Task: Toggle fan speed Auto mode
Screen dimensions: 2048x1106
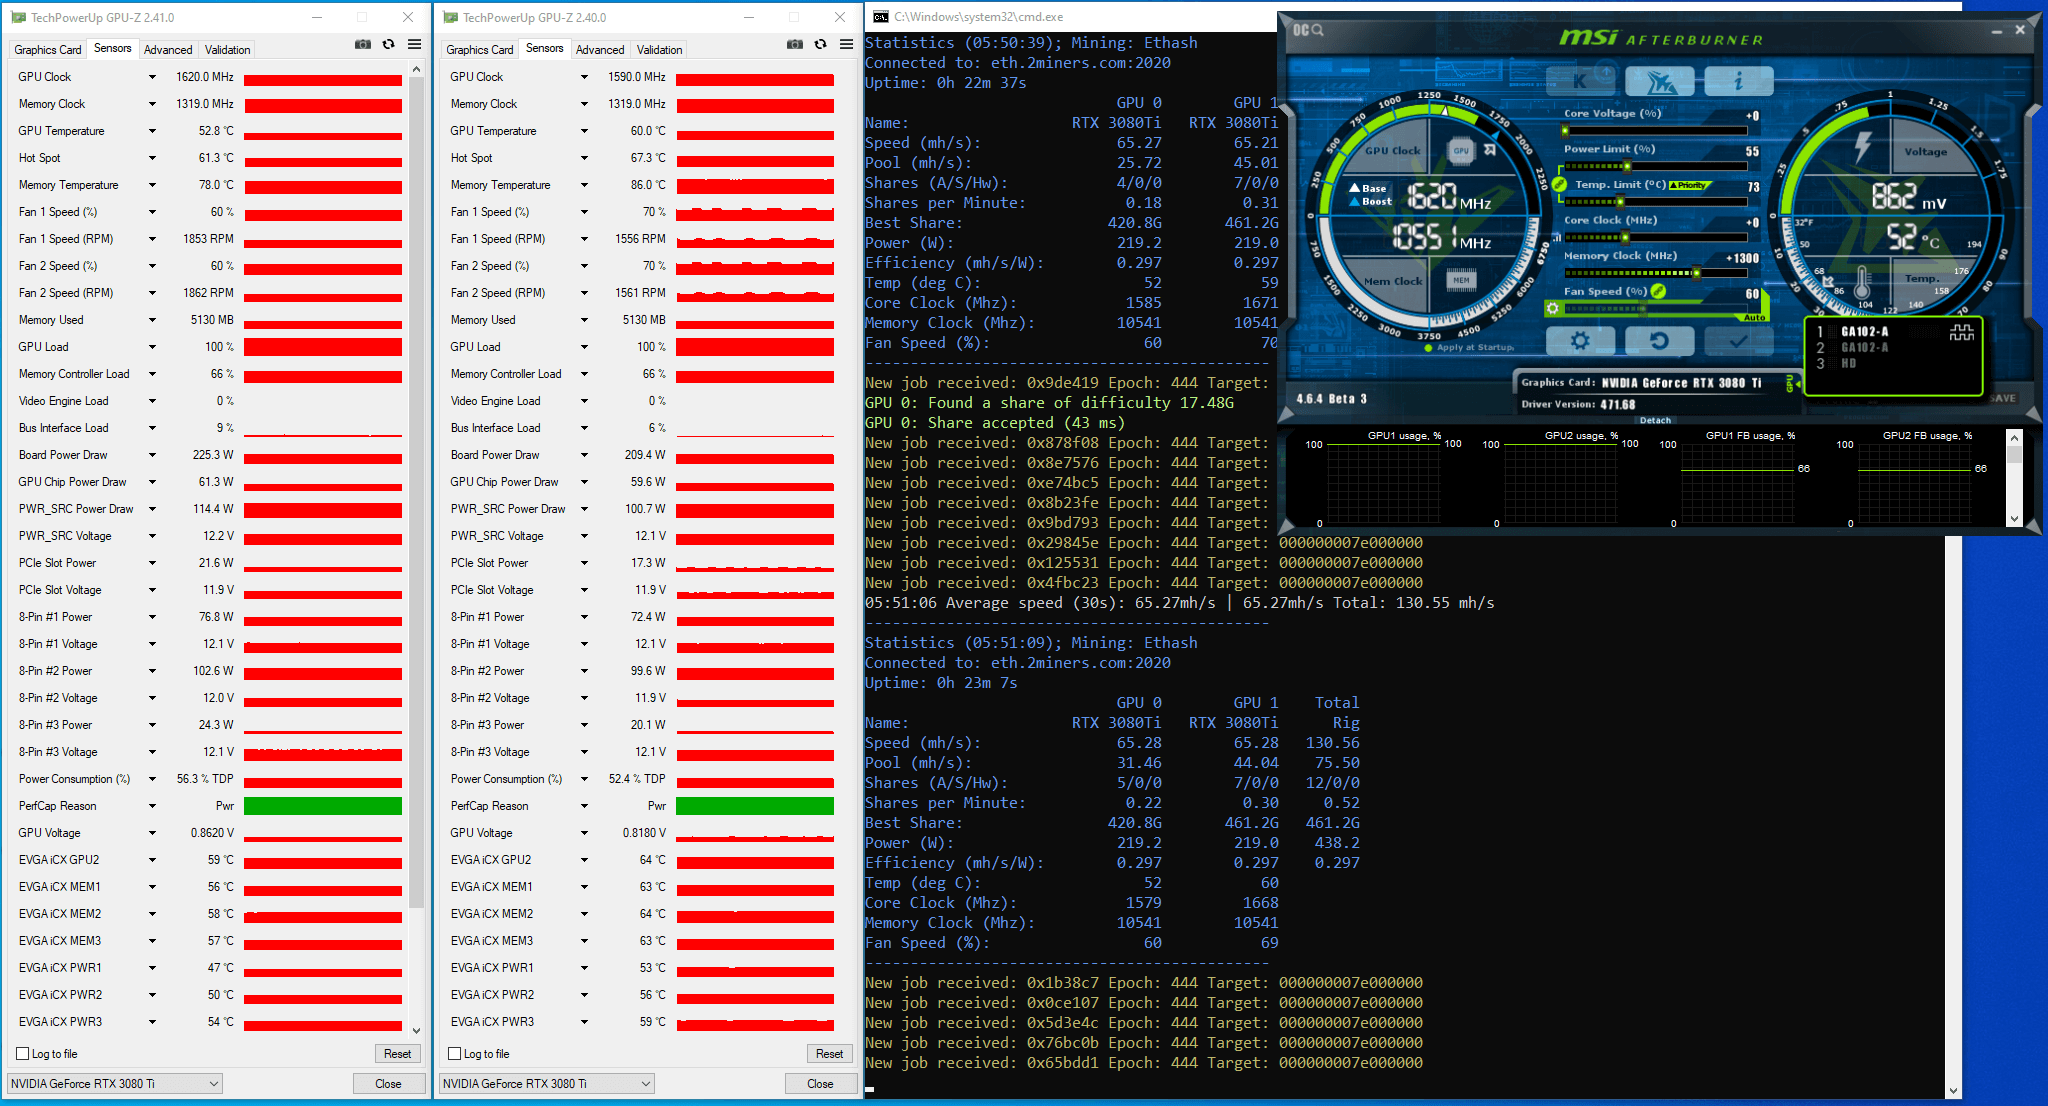Action: [x=1754, y=317]
